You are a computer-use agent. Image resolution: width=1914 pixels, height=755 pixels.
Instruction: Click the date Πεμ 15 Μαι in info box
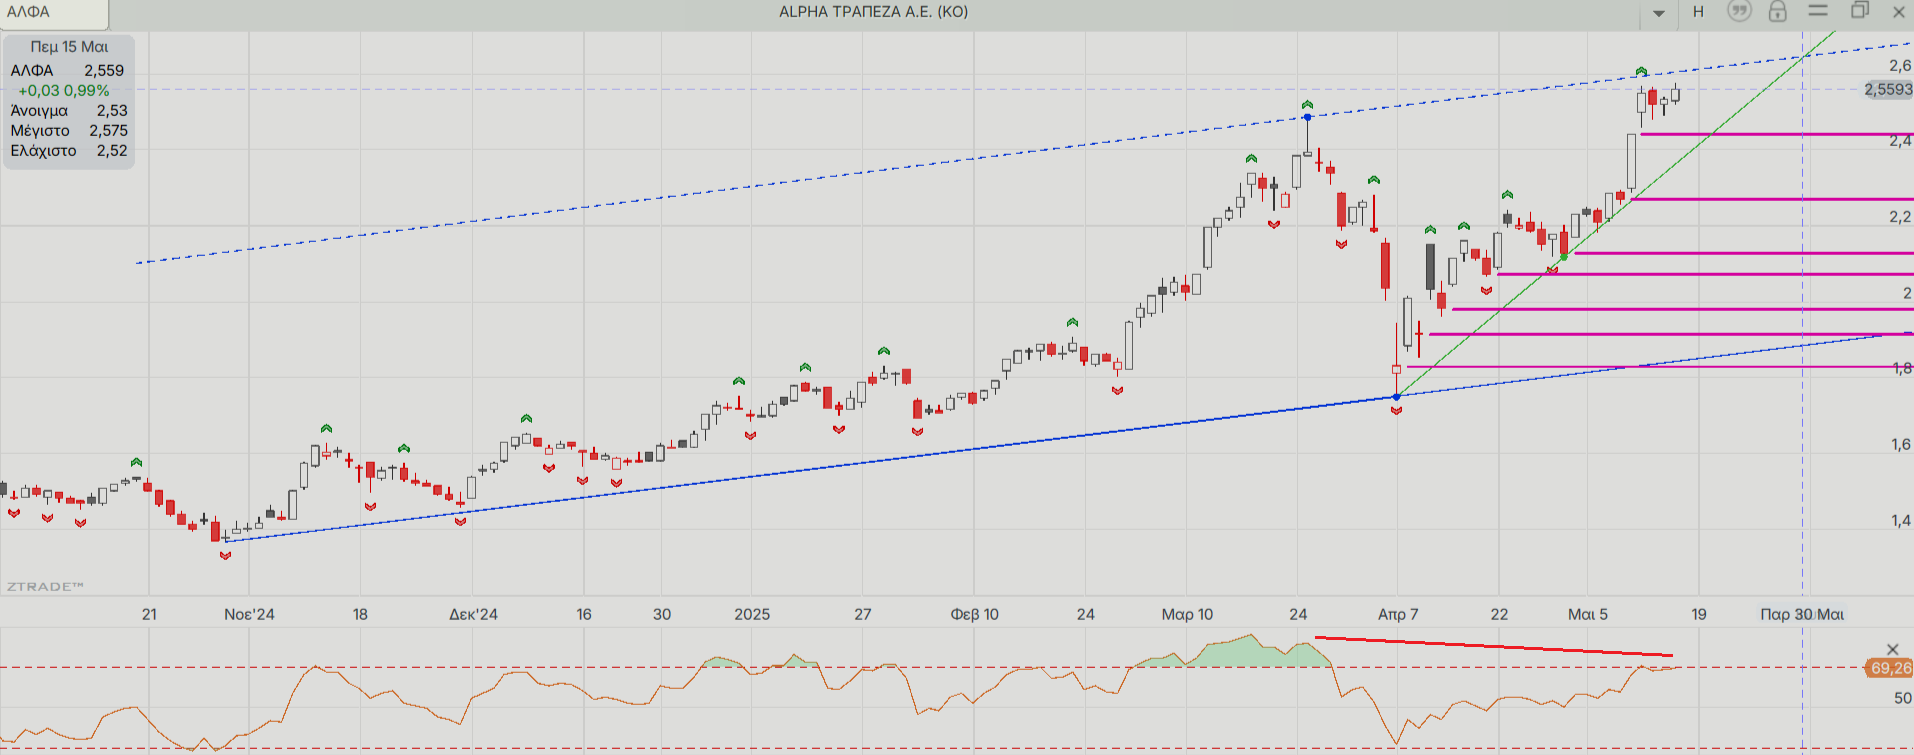[69, 47]
